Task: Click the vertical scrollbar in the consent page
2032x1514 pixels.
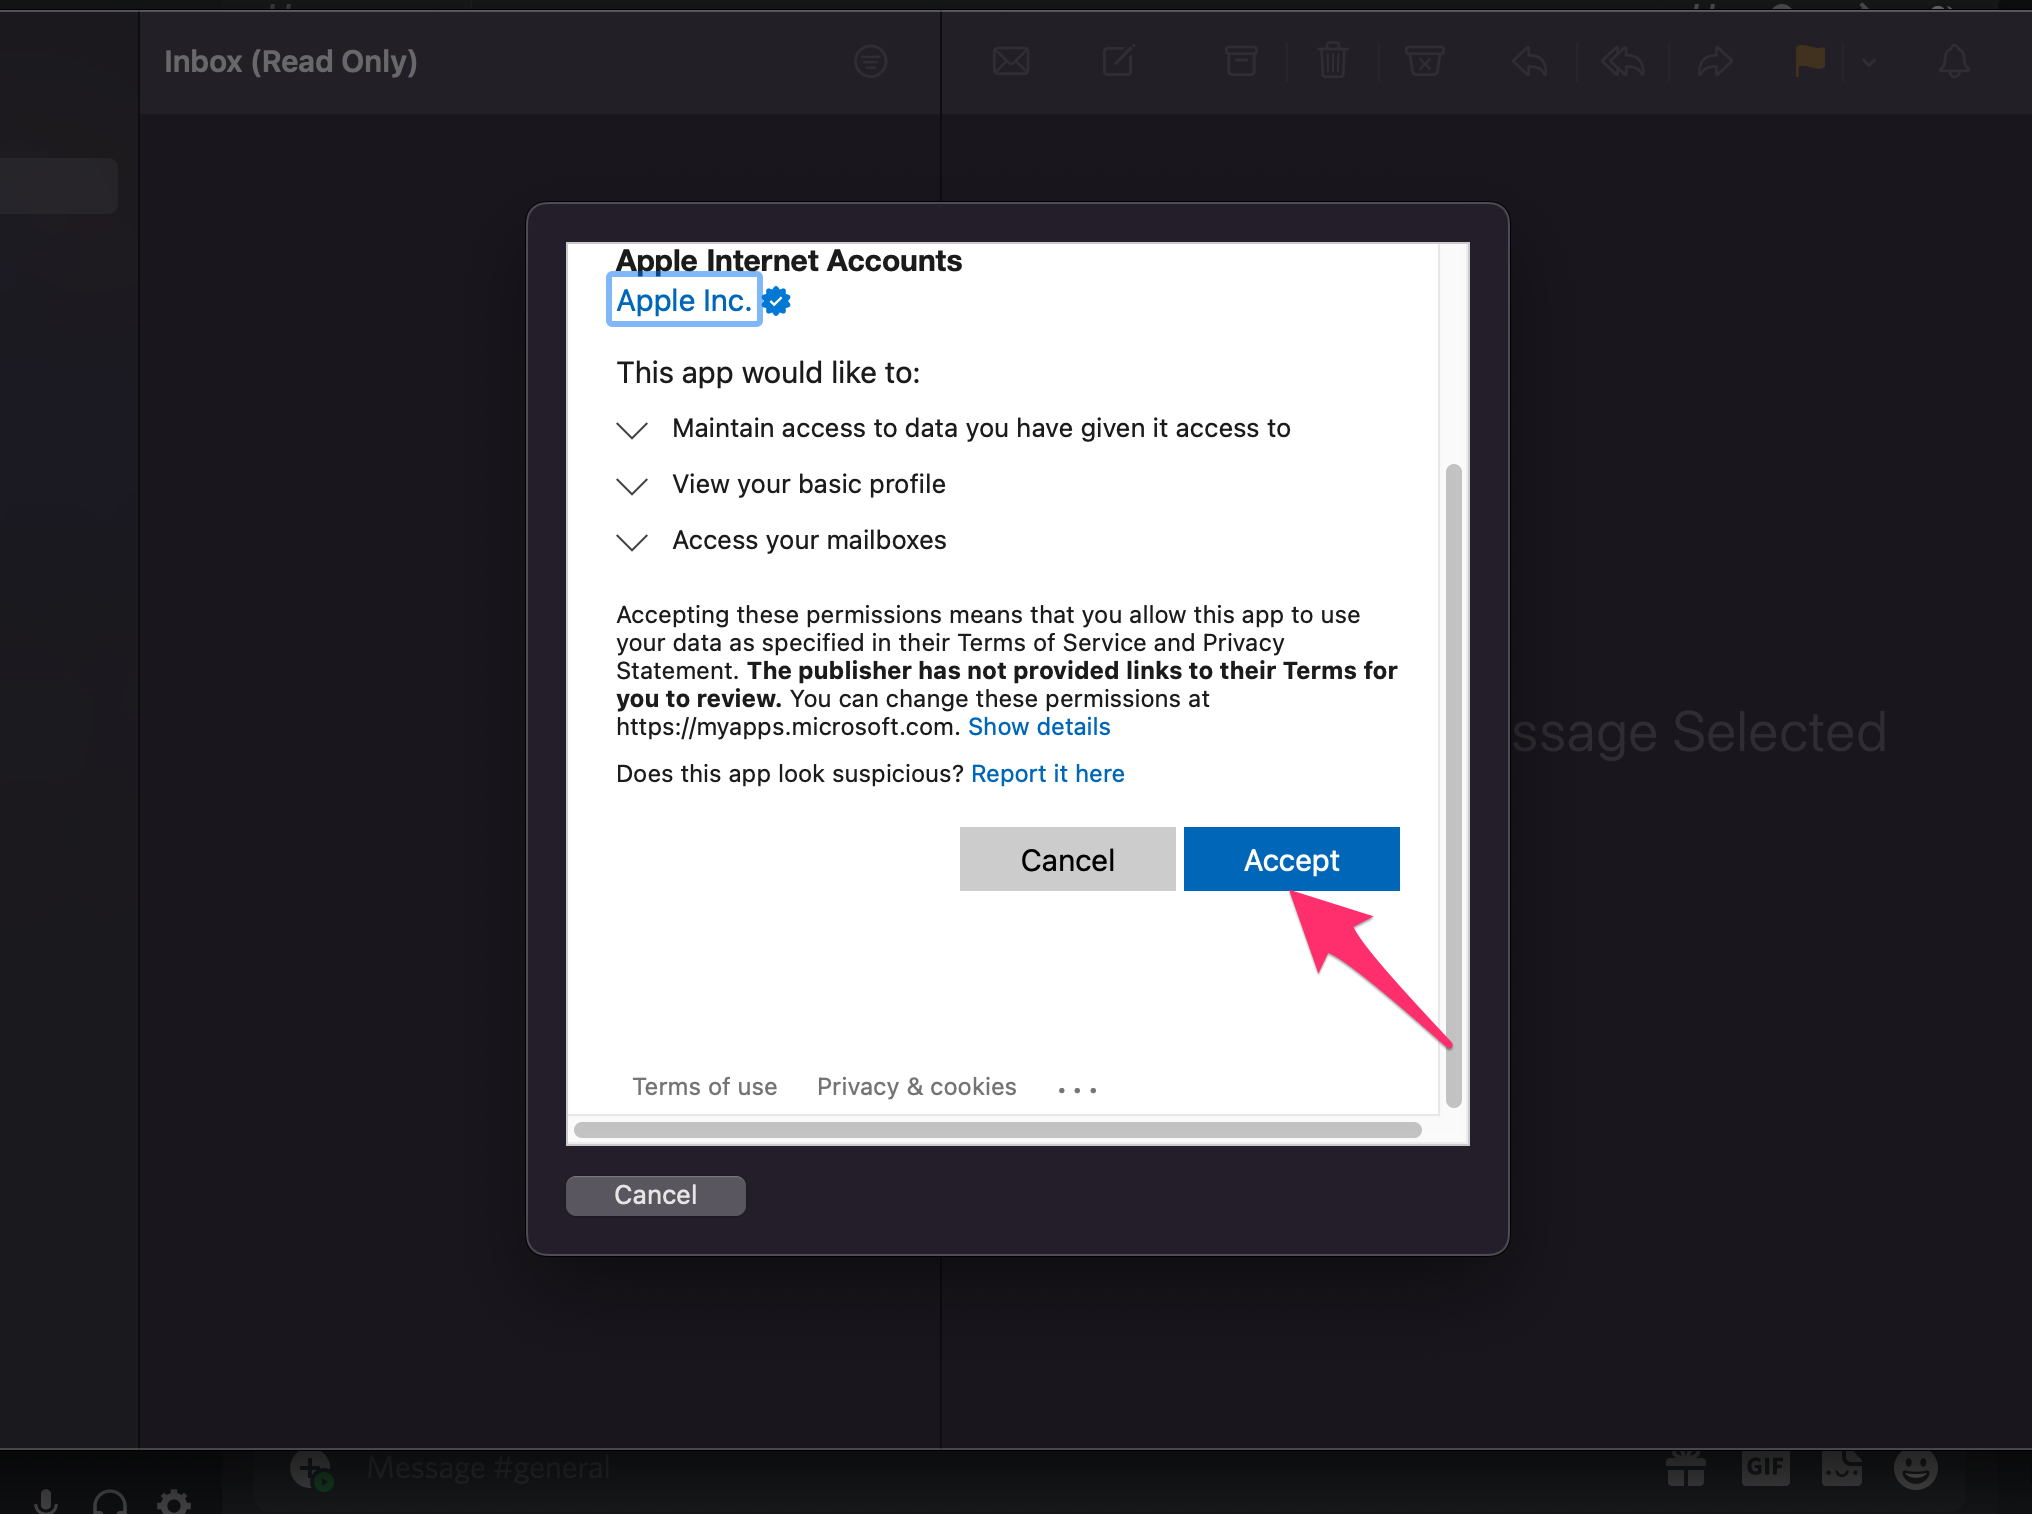Action: [1454, 786]
